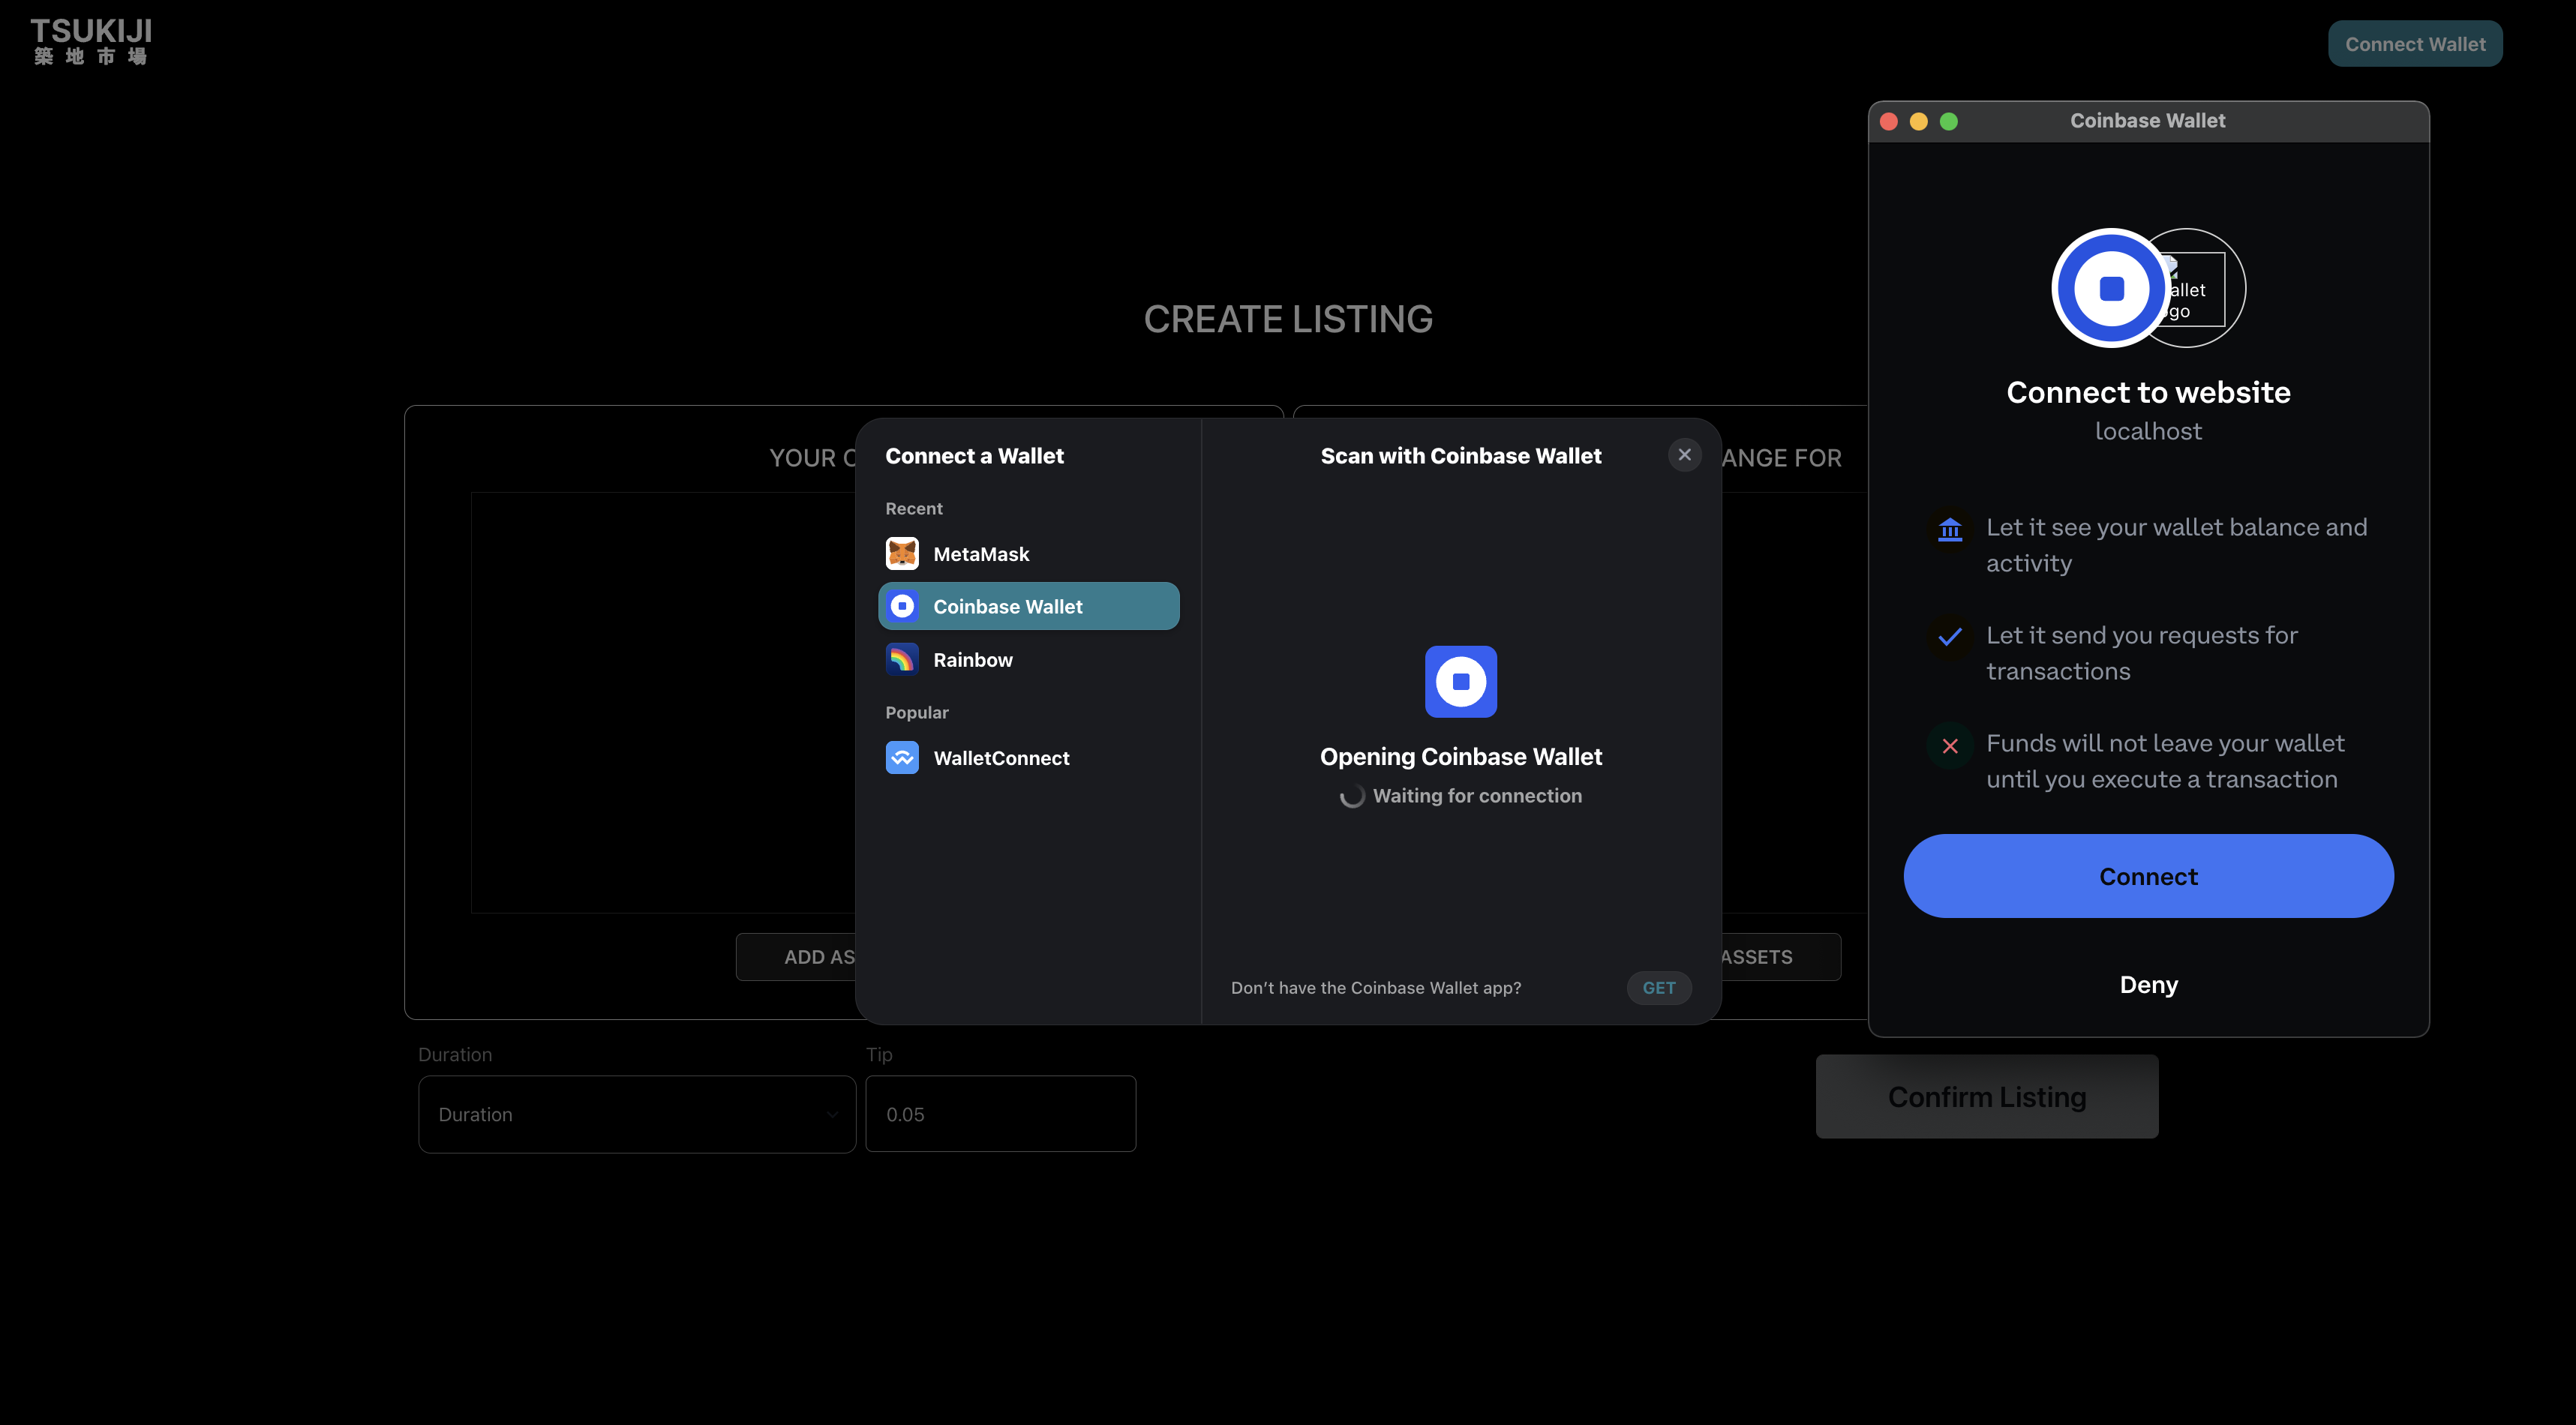Click the Popular section label
Image resolution: width=2576 pixels, height=1425 pixels.
pos(916,712)
